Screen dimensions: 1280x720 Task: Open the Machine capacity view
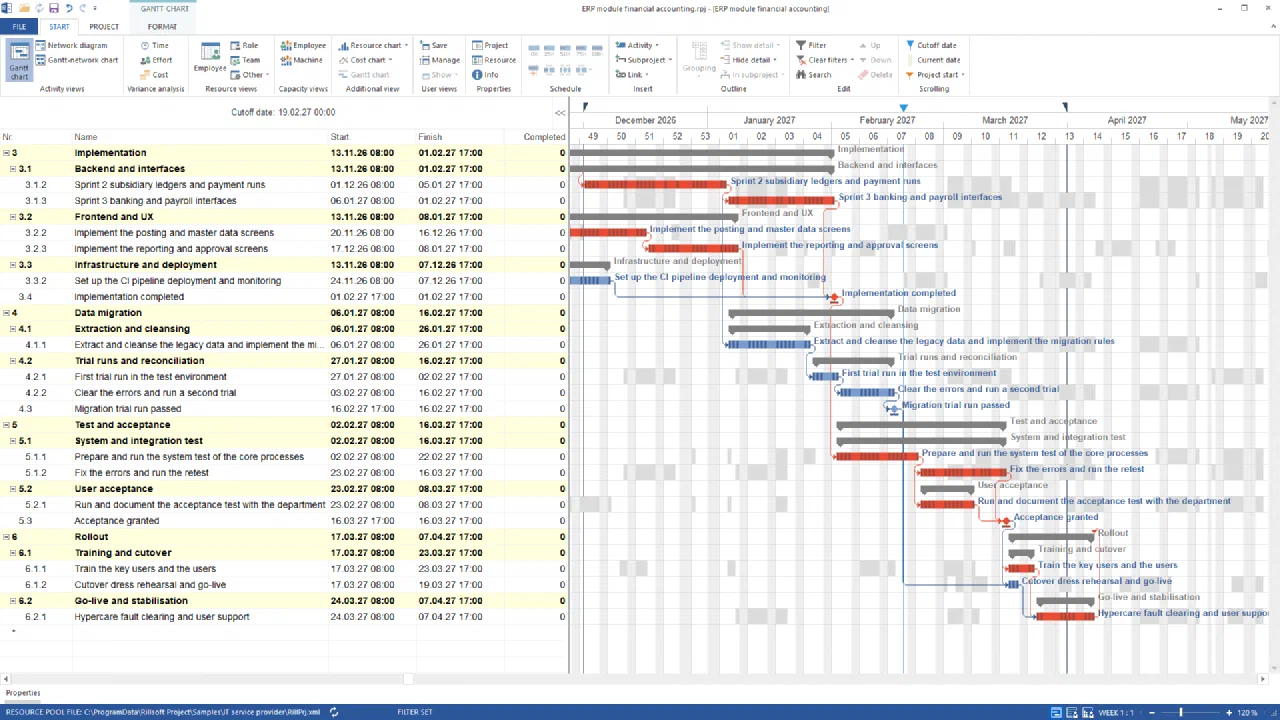(x=301, y=60)
